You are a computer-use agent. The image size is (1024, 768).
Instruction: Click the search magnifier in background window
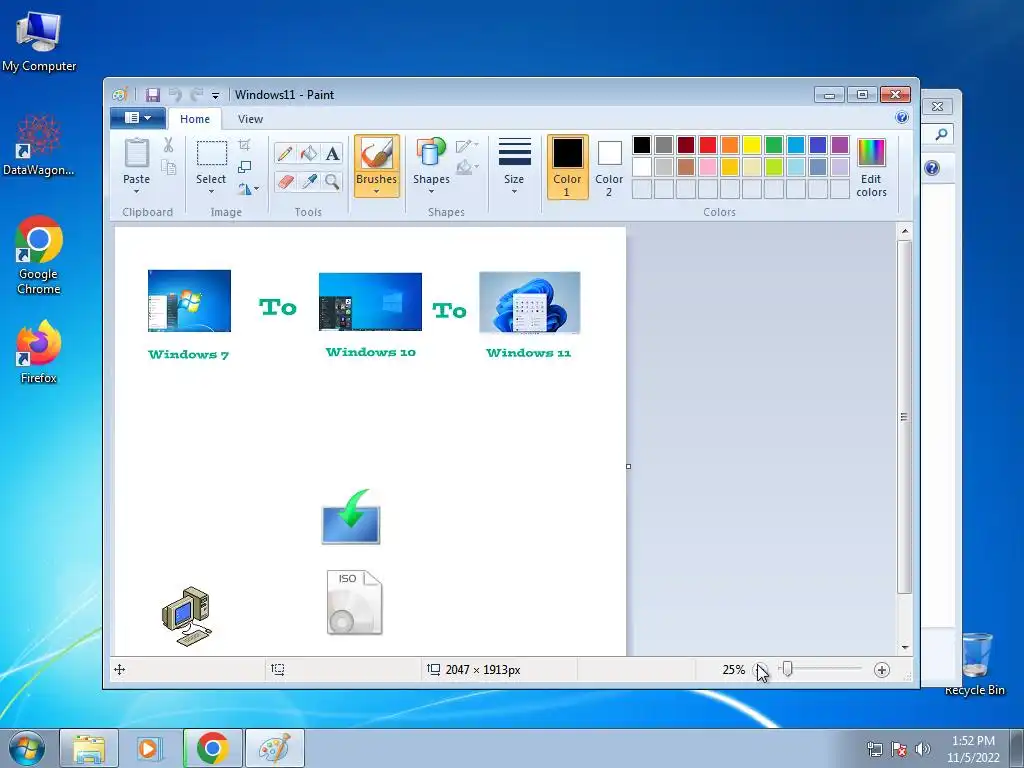940,135
